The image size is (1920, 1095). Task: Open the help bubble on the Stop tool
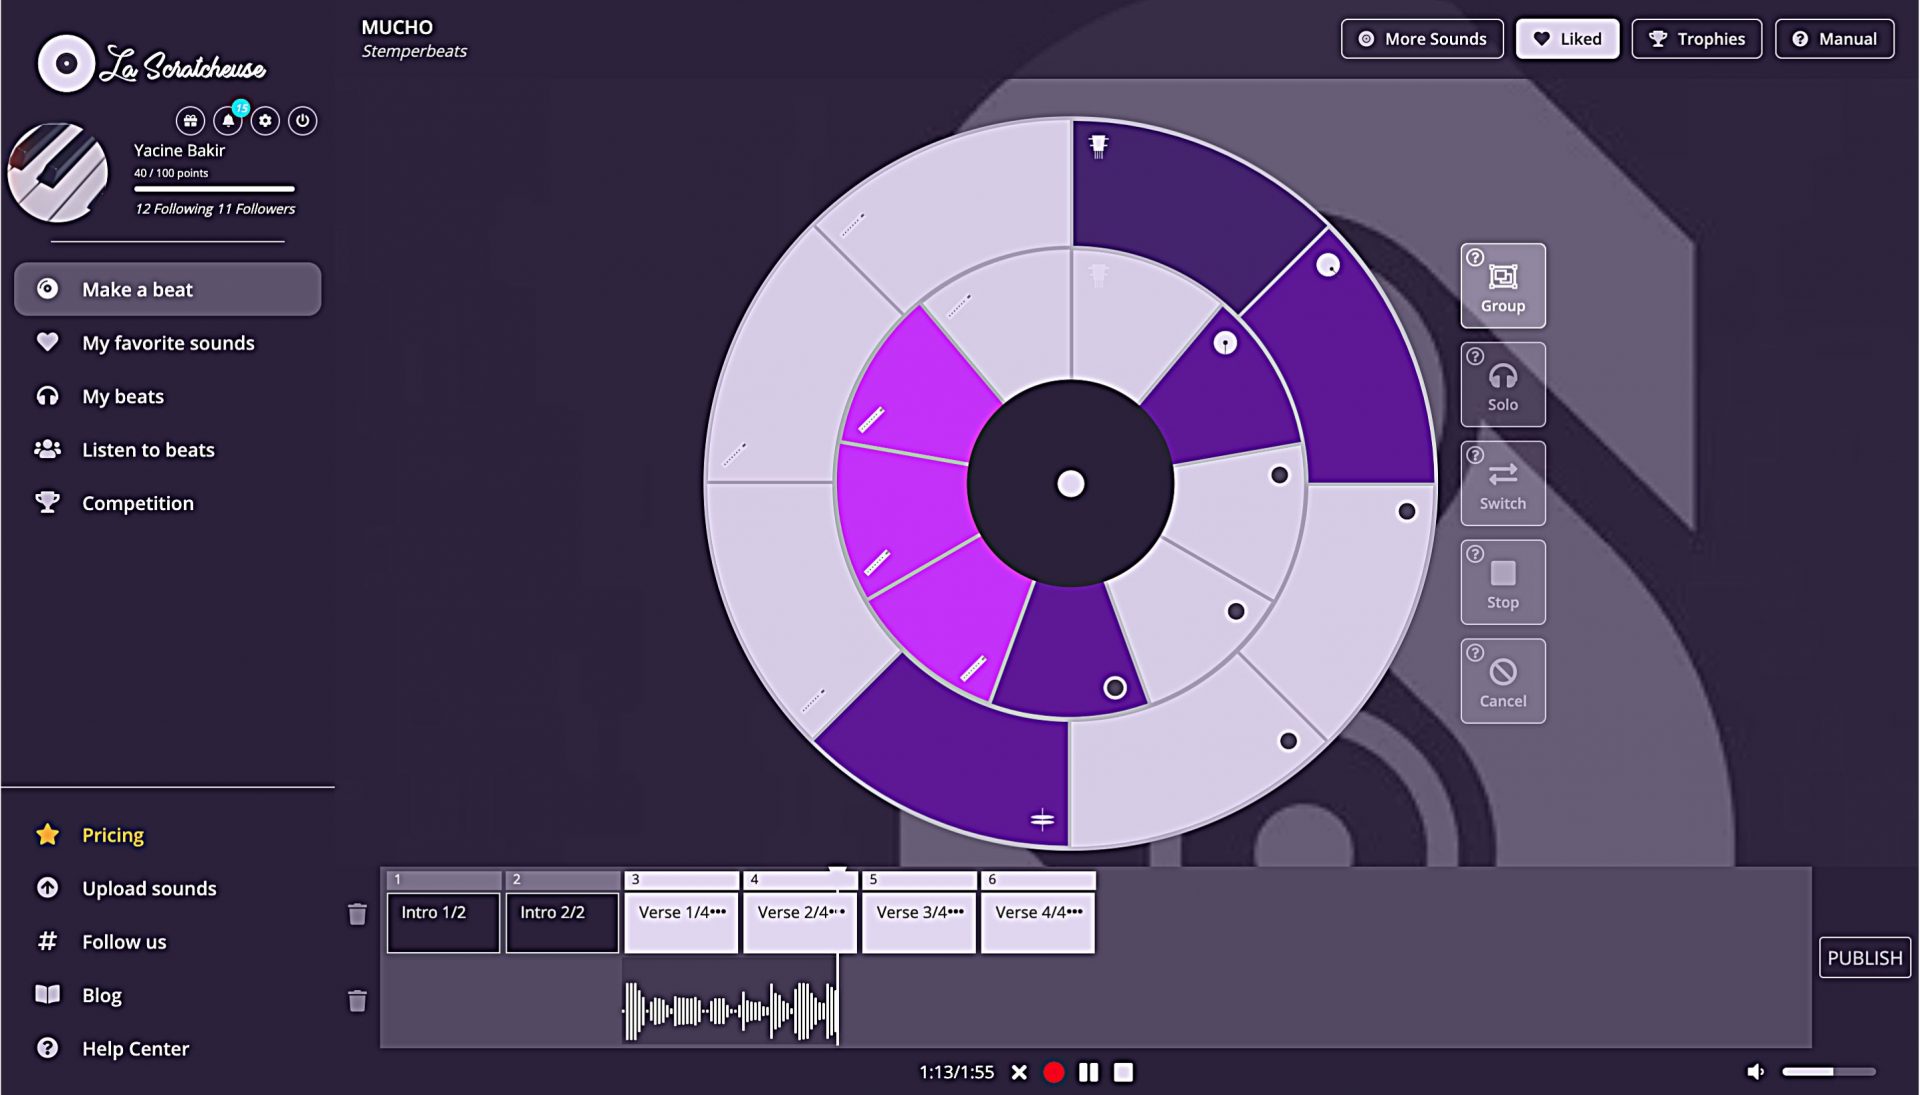[x=1476, y=552]
